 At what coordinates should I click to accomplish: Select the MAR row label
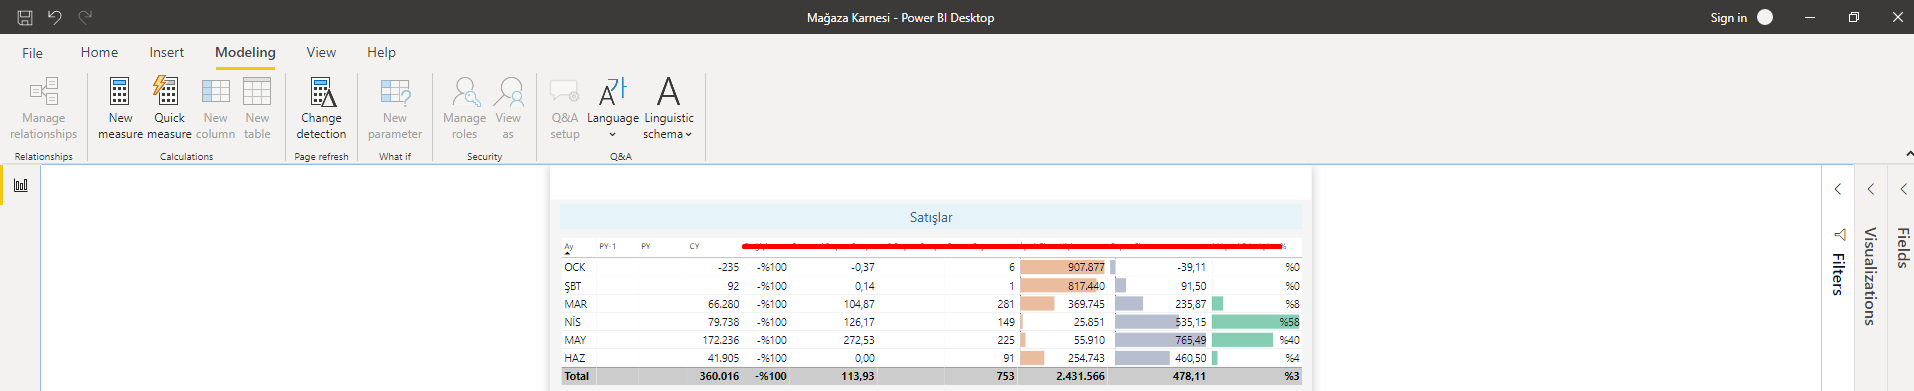pos(576,304)
